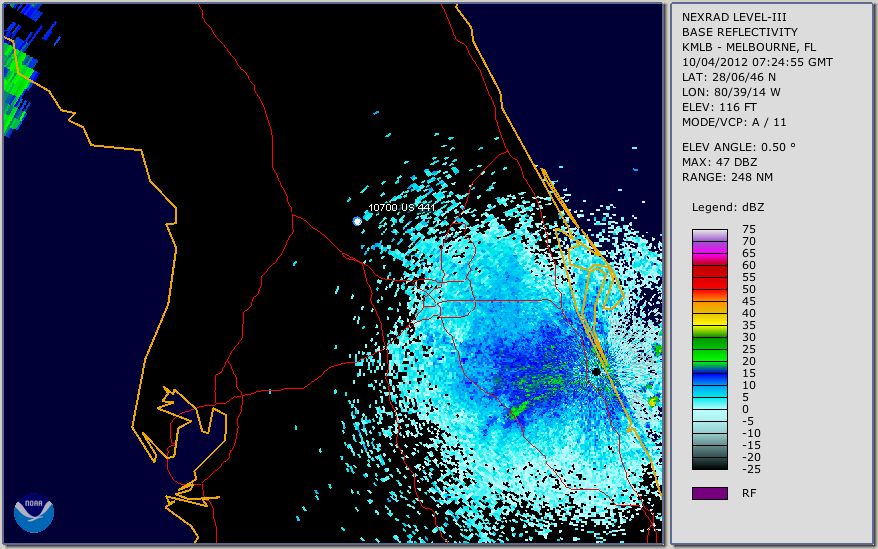Click the '10700 US 441' map label

[401, 207]
